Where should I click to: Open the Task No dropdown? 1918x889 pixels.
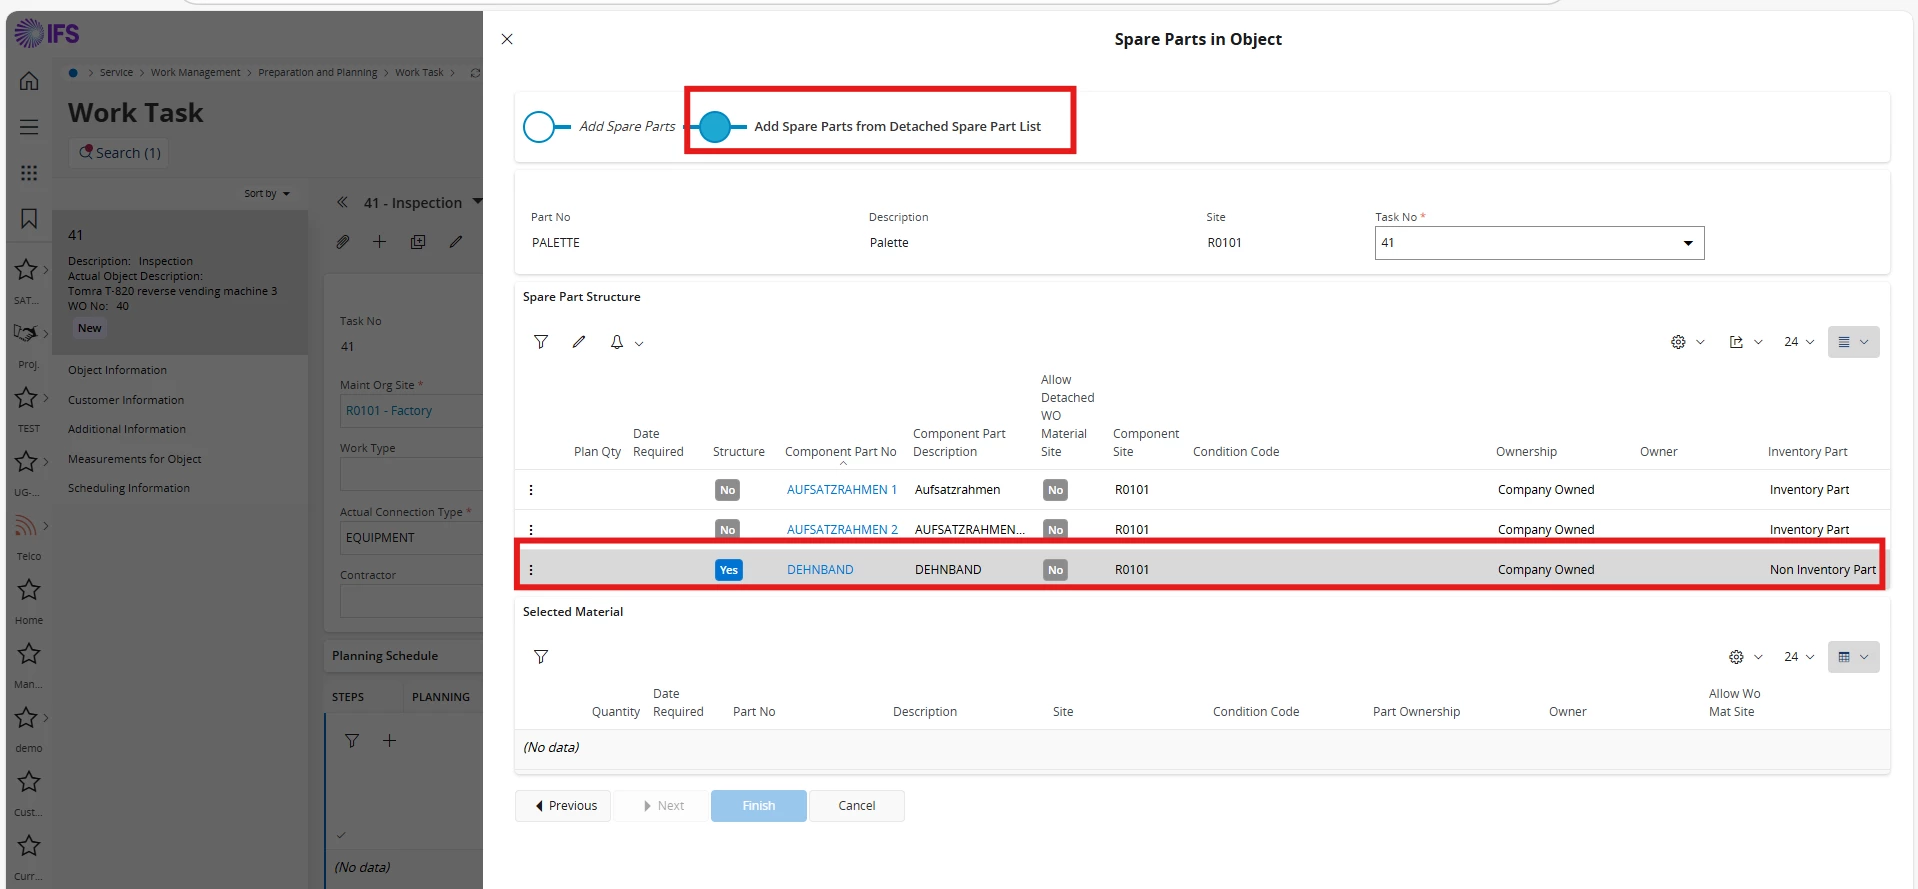tap(1539, 243)
